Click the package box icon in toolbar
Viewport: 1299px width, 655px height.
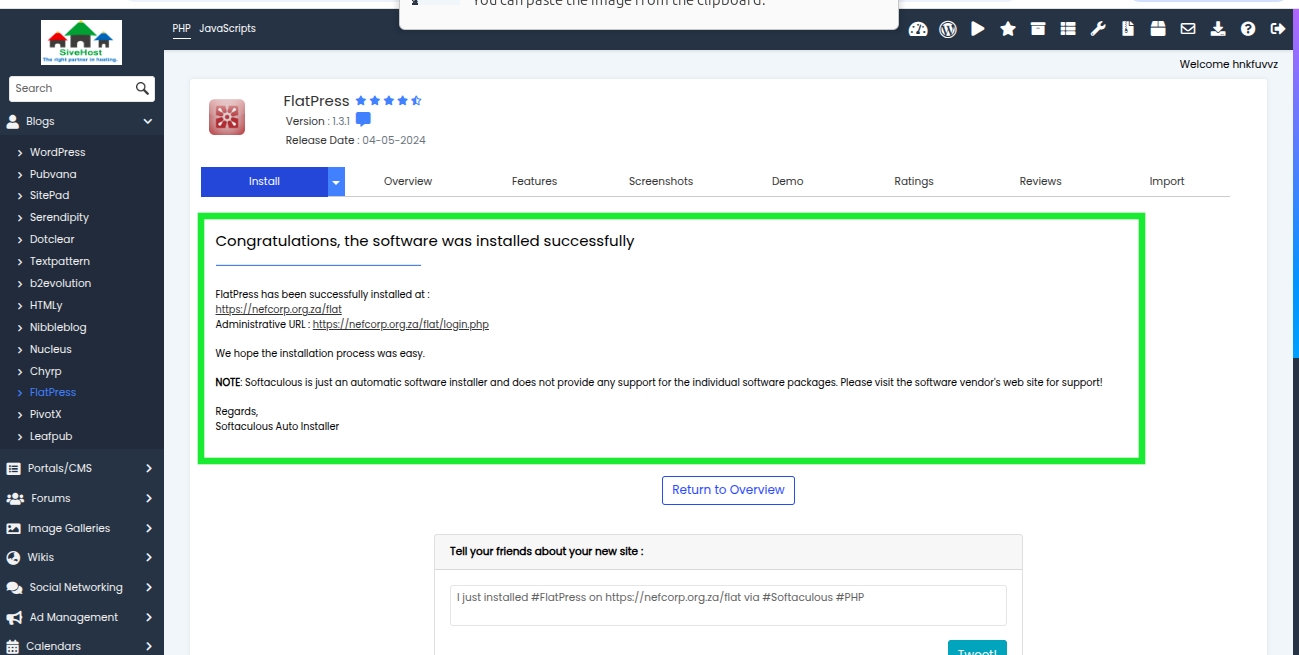1158,29
